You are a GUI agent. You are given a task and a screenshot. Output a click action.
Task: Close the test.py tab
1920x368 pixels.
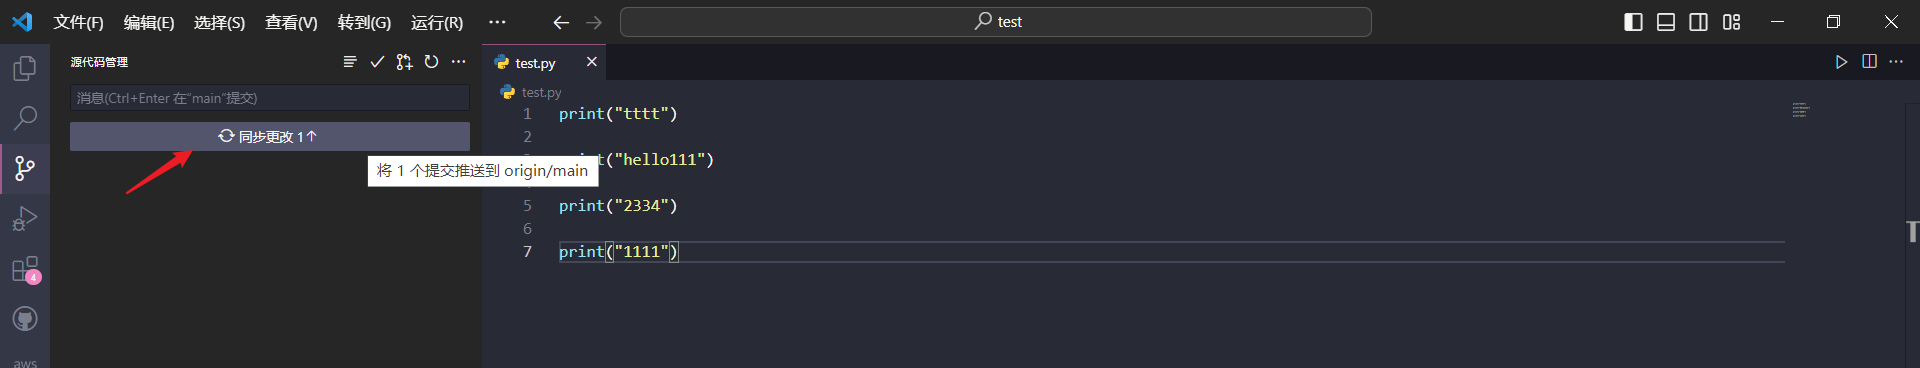tap(592, 62)
